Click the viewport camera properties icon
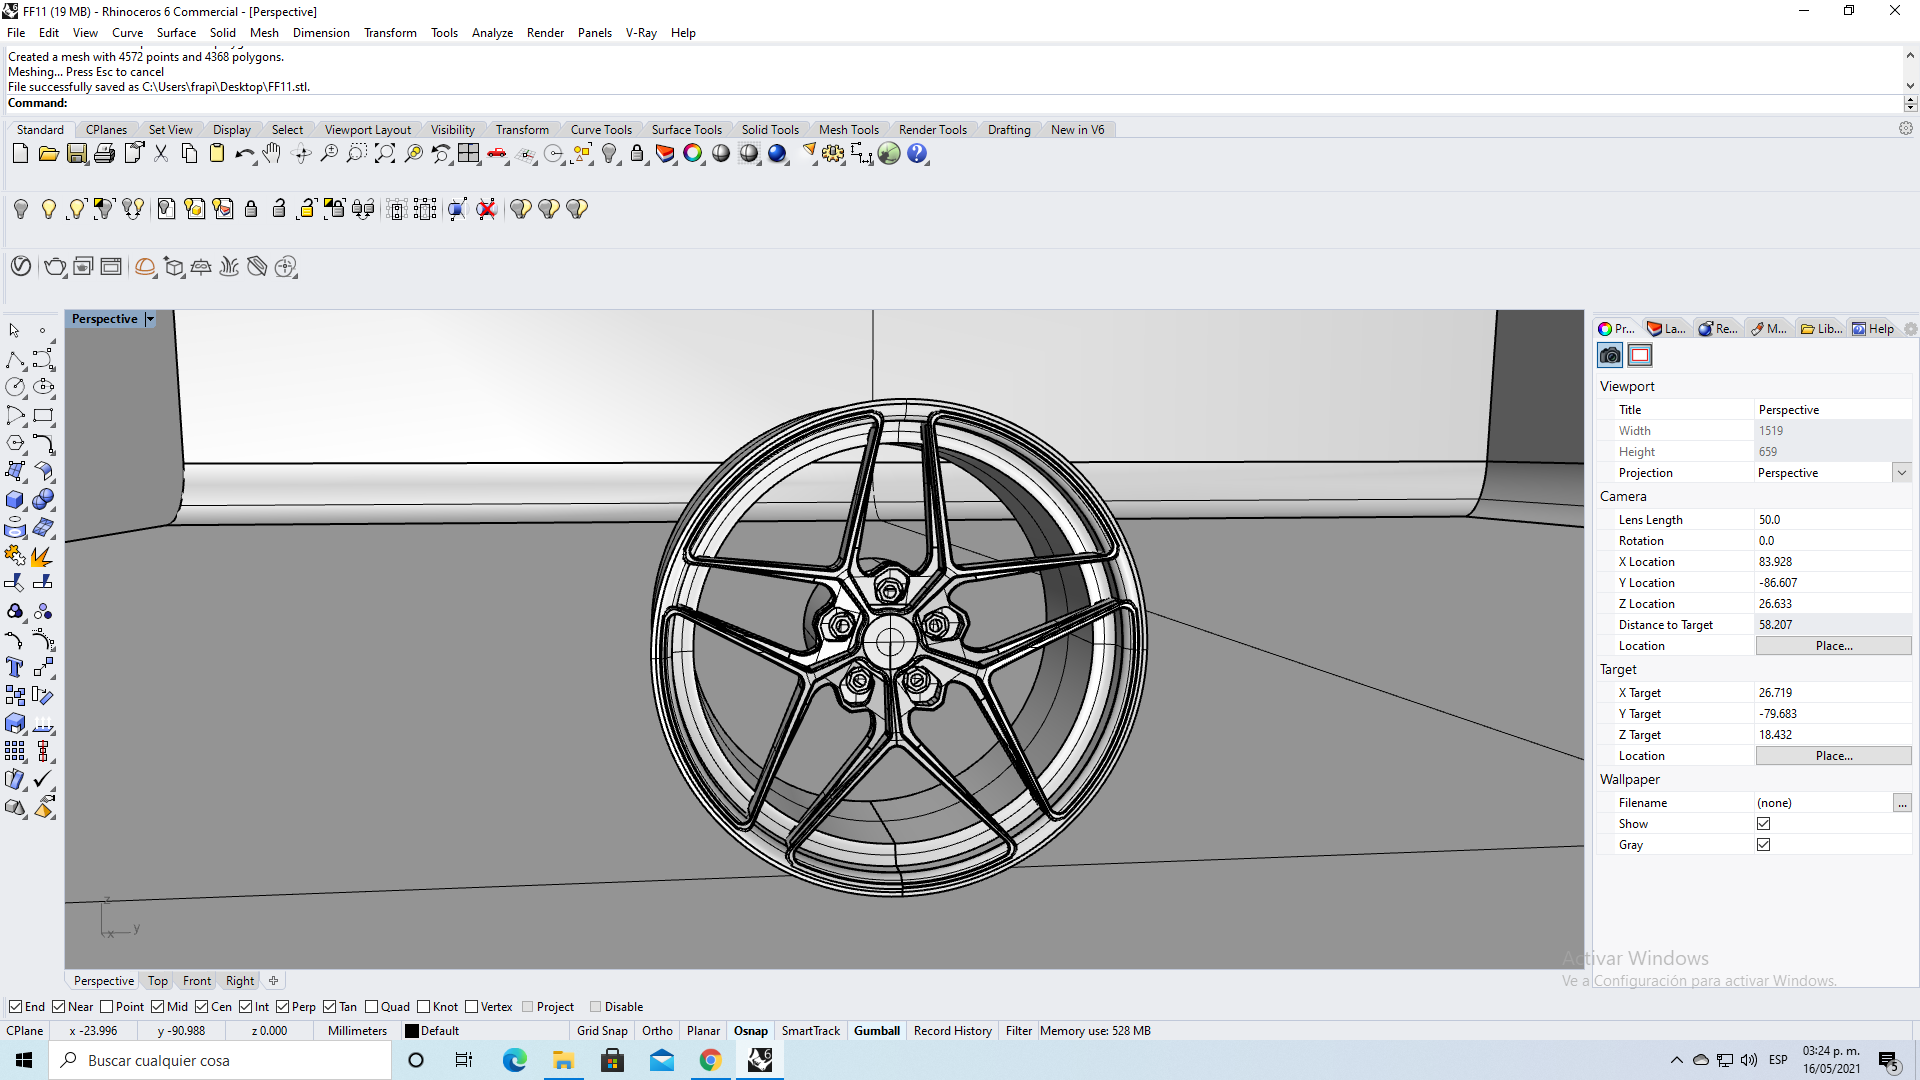The width and height of the screenshot is (1920, 1080). 1610,355
